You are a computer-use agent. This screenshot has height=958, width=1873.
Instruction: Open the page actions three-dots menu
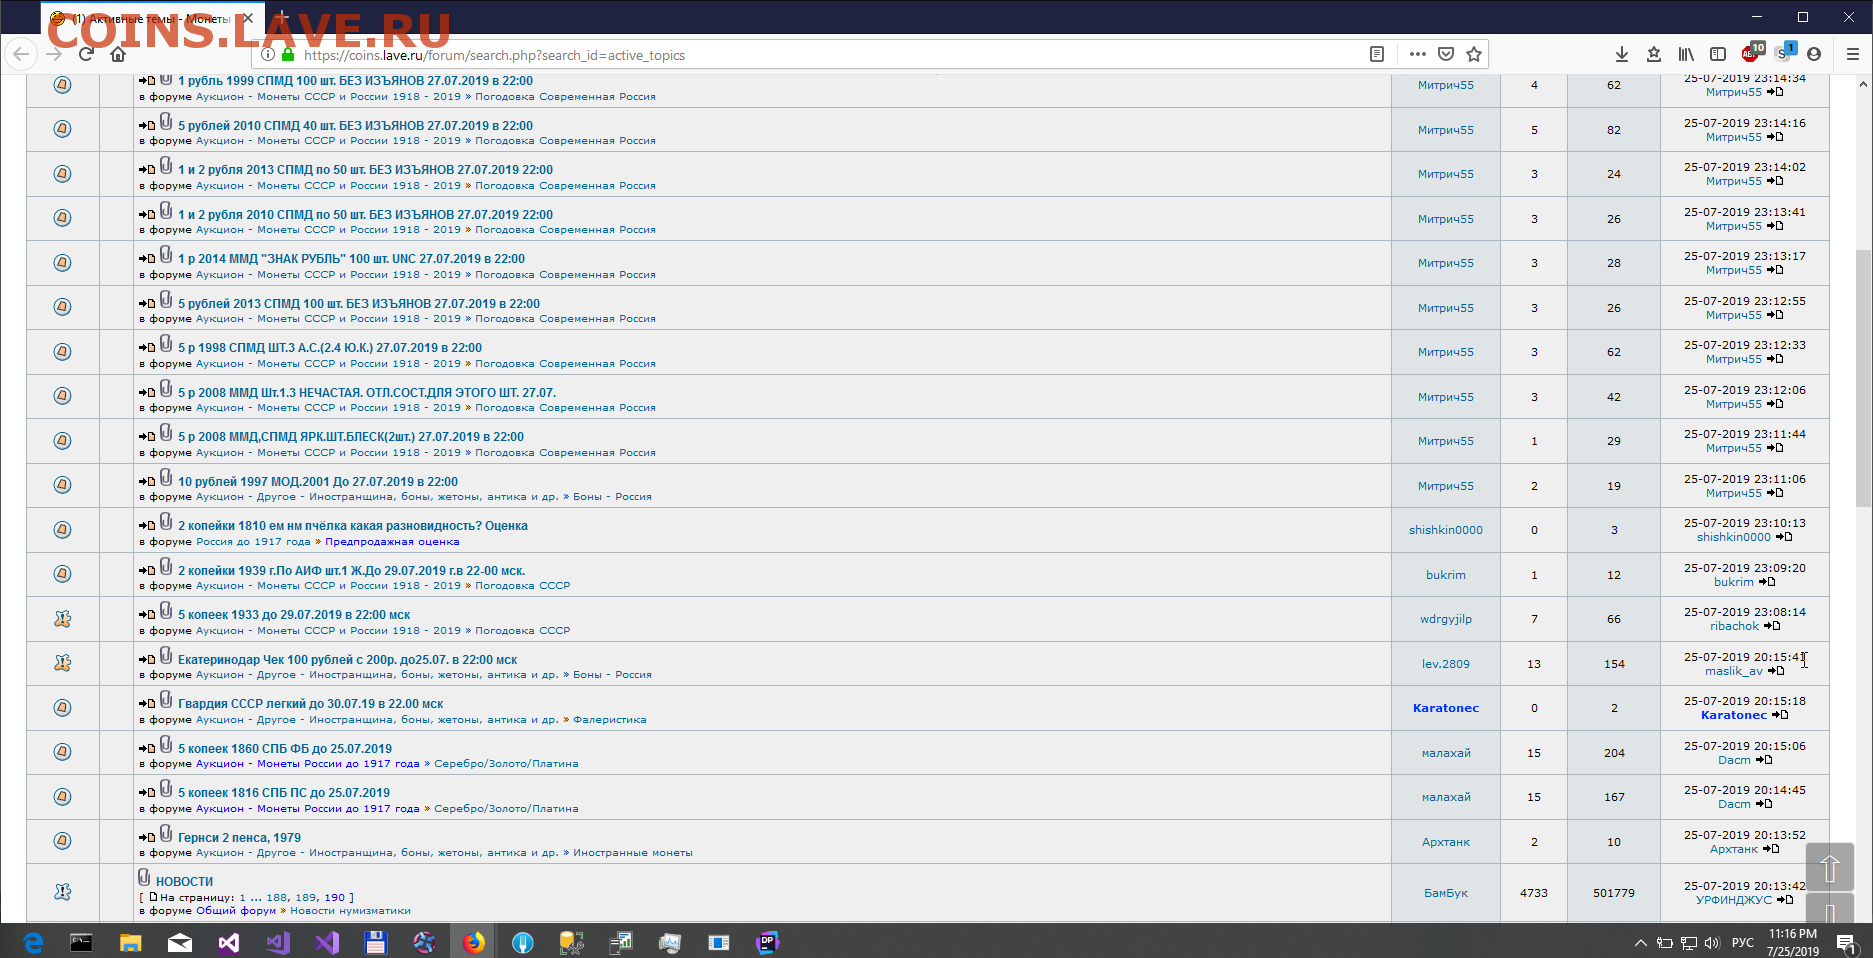pos(1418,54)
